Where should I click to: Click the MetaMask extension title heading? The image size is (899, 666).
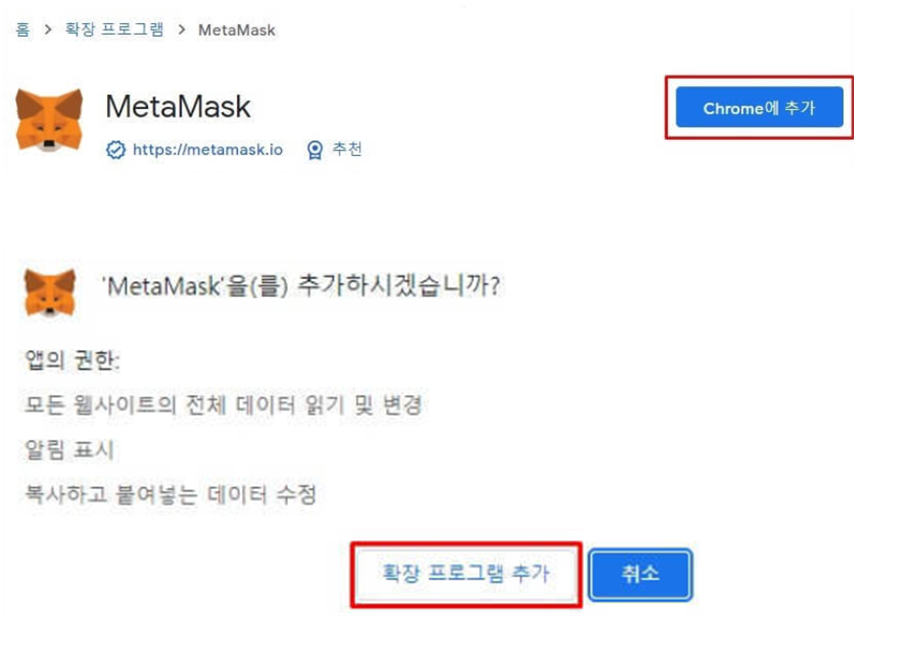tap(178, 107)
